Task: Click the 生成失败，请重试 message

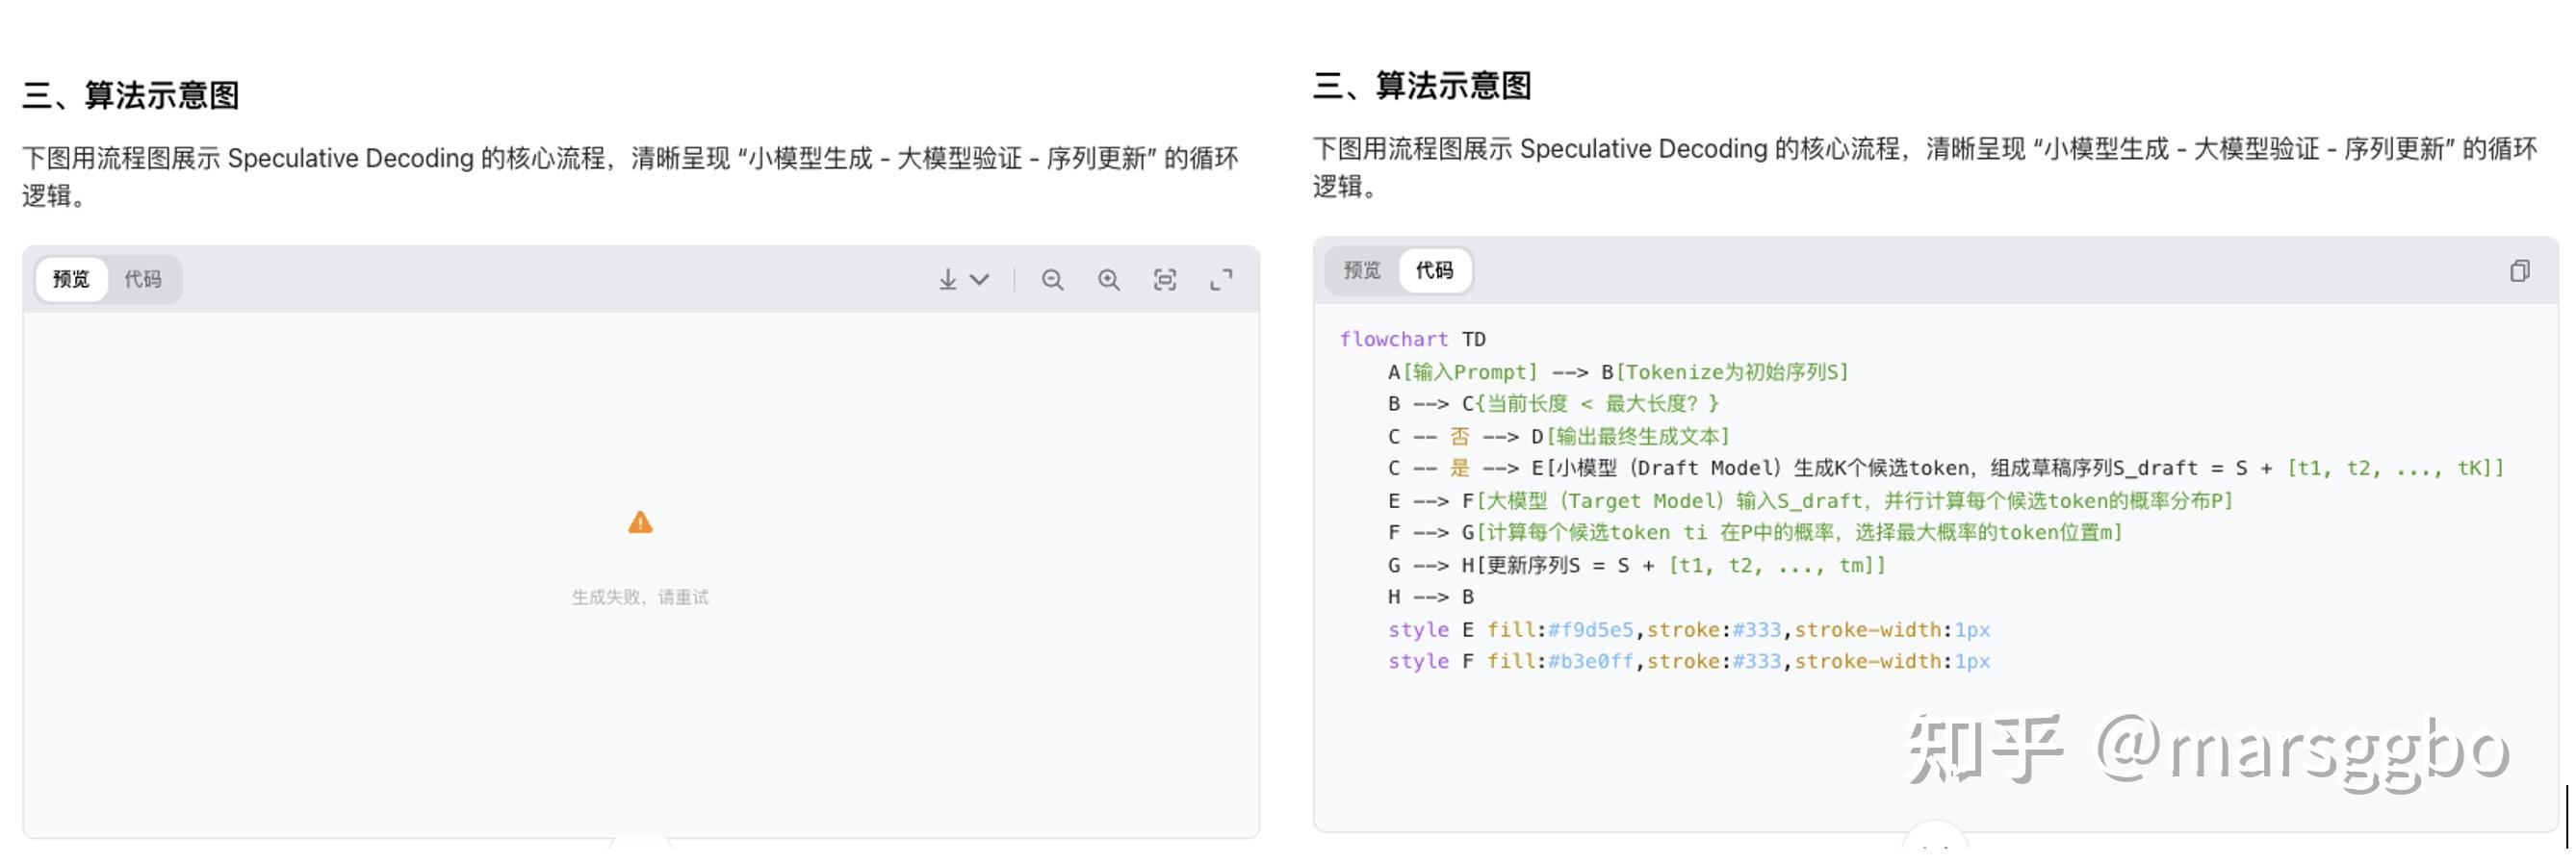Action: [640, 597]
